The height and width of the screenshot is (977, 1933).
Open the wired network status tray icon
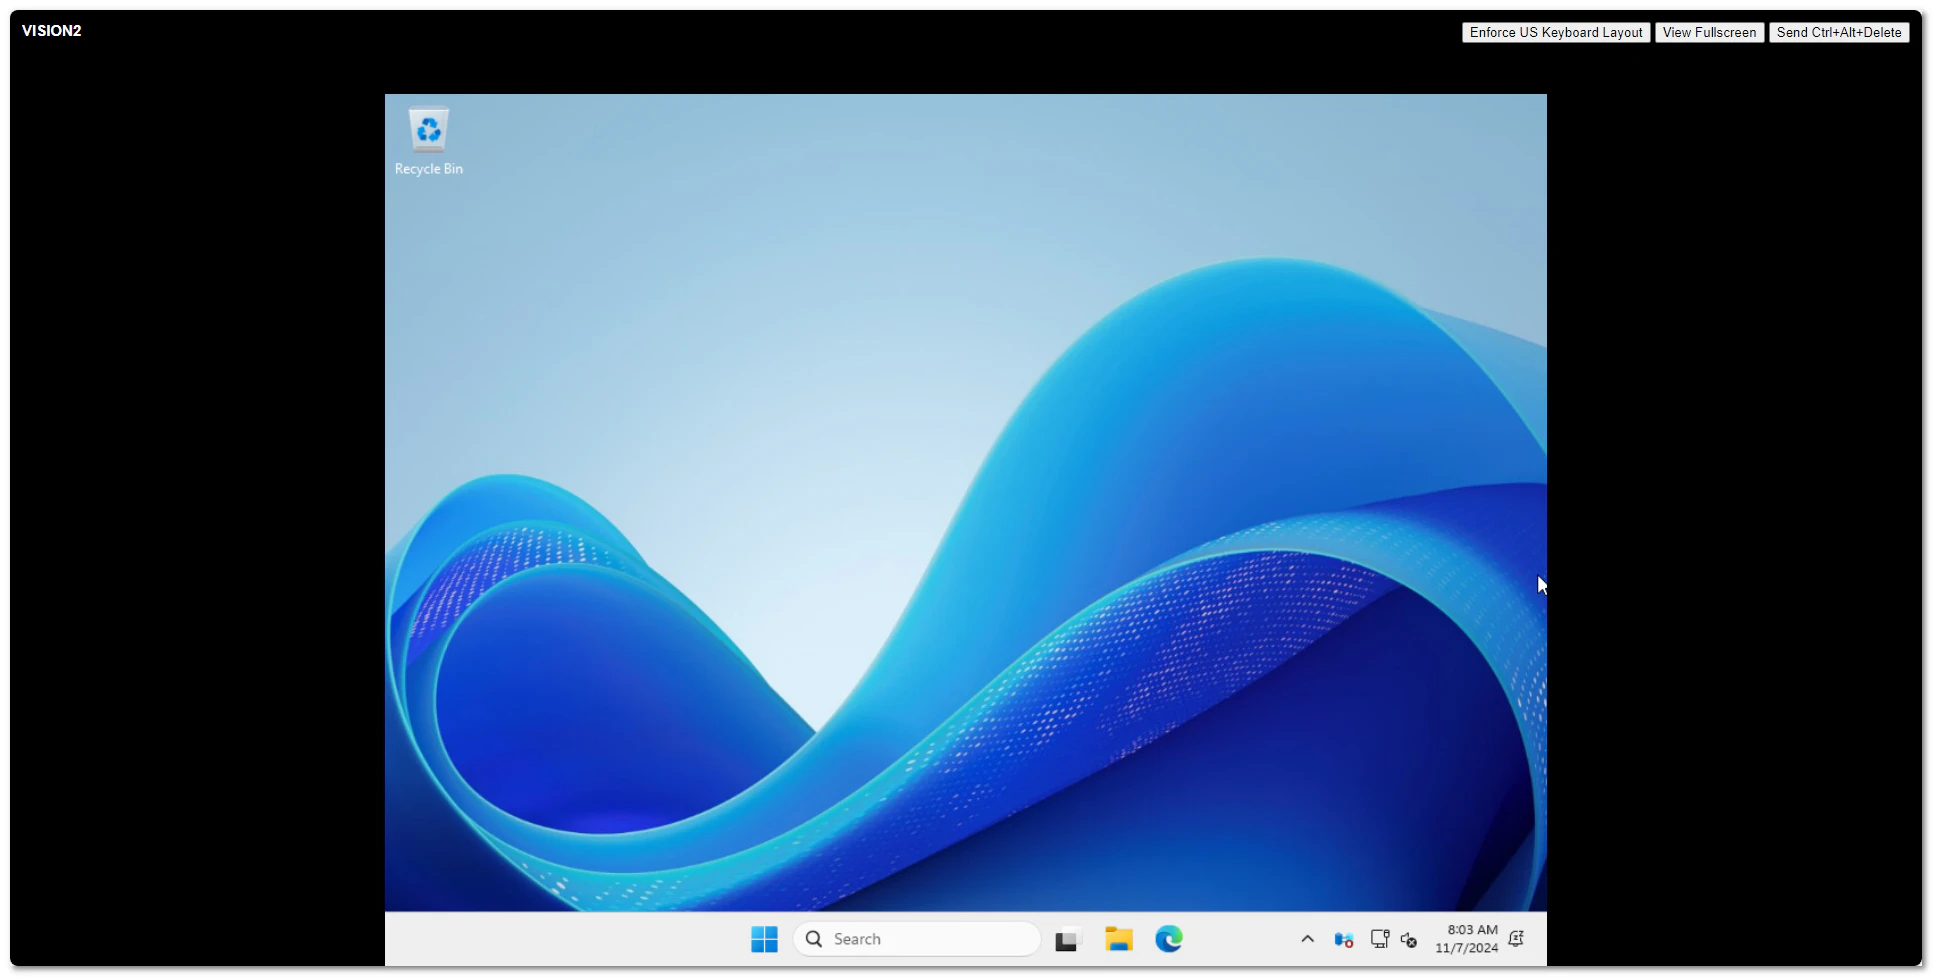[1379, 939]
